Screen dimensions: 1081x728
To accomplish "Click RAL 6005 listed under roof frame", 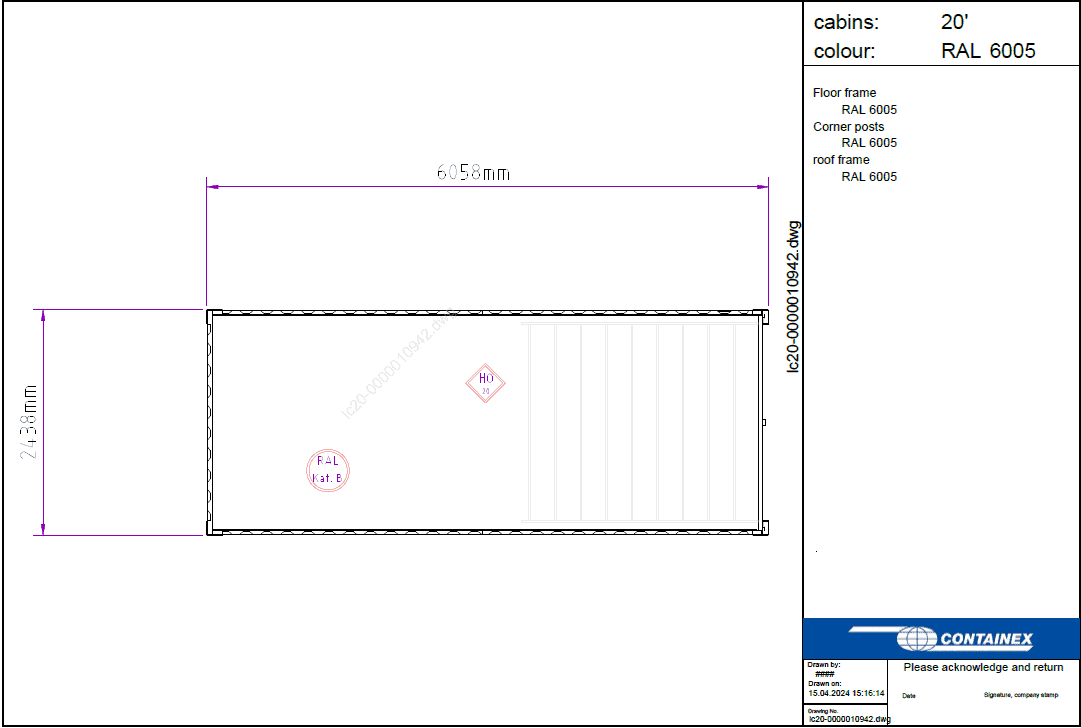I will click(869, 176).
